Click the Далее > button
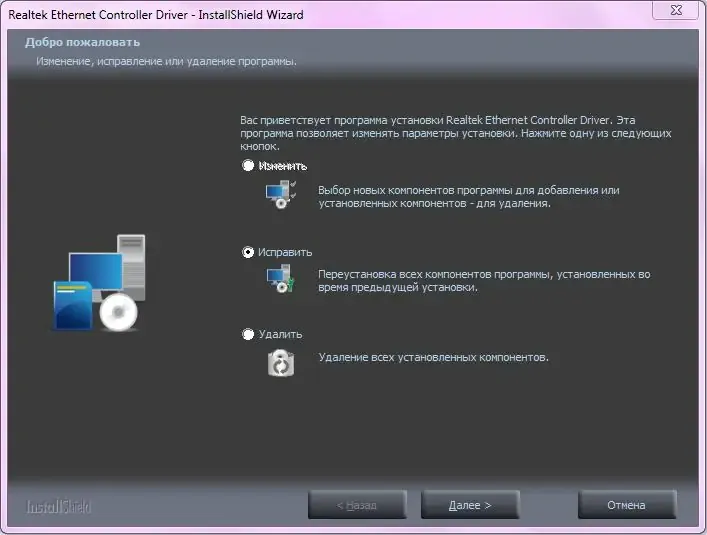The image size is (707, 535). [470, 505]
